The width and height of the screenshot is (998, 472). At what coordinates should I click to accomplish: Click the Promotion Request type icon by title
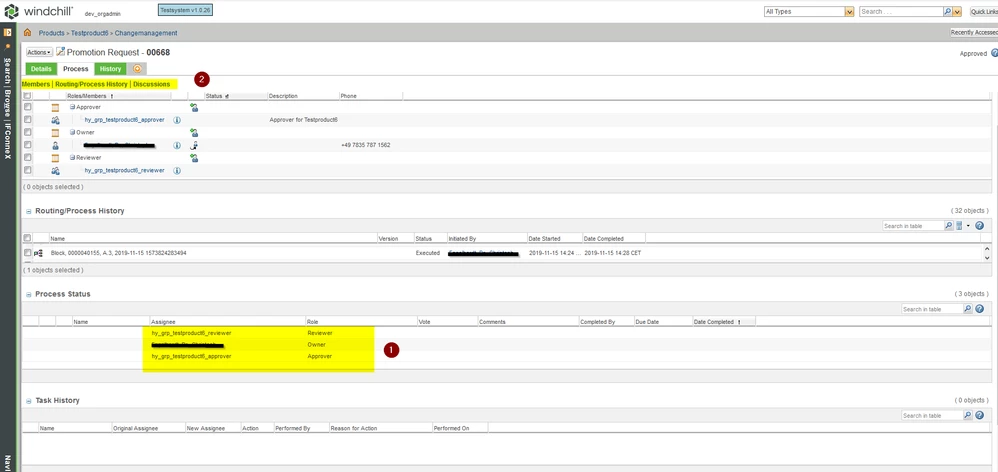click(60, 52)
